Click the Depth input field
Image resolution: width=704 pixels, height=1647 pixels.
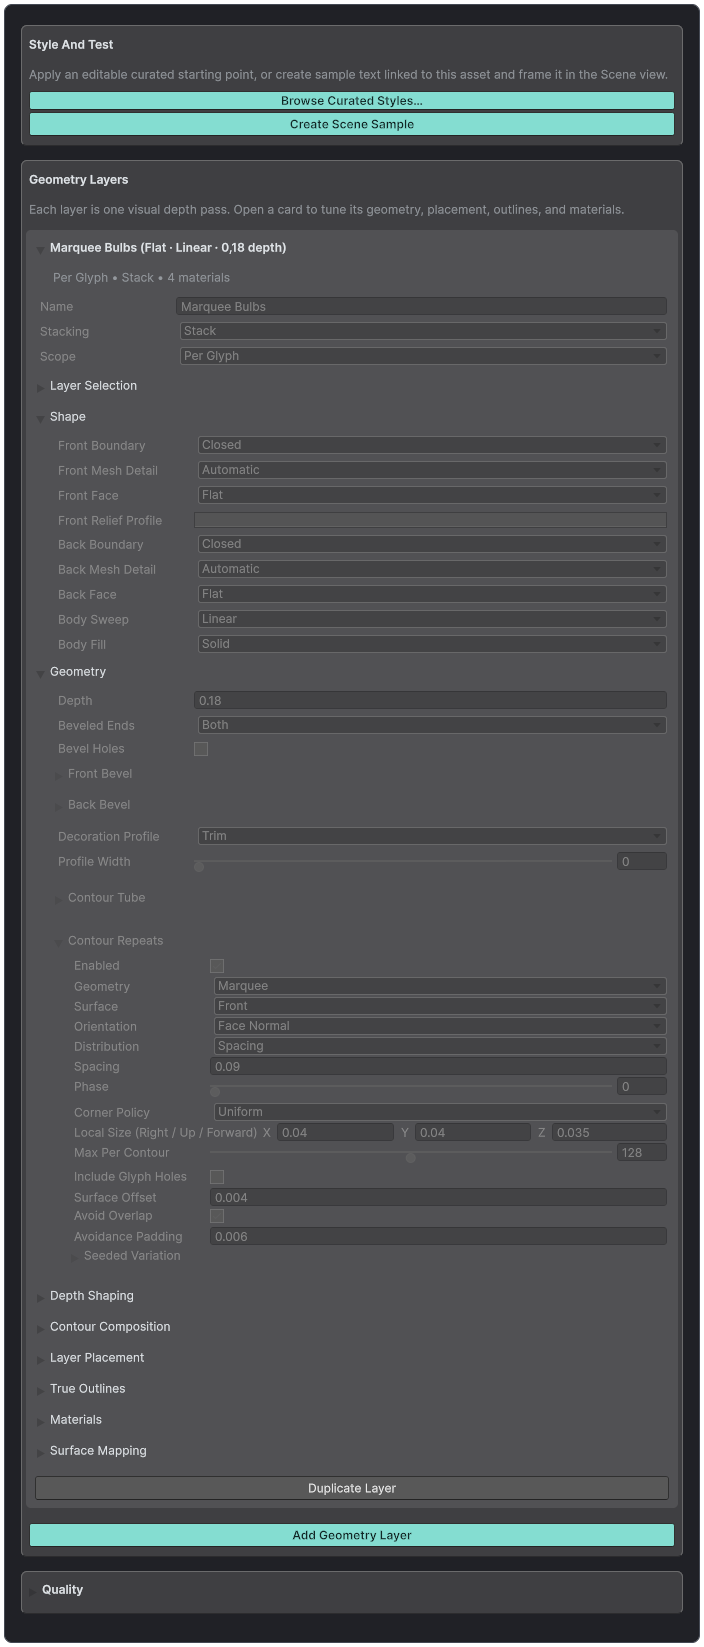click(x=430, y=701)
